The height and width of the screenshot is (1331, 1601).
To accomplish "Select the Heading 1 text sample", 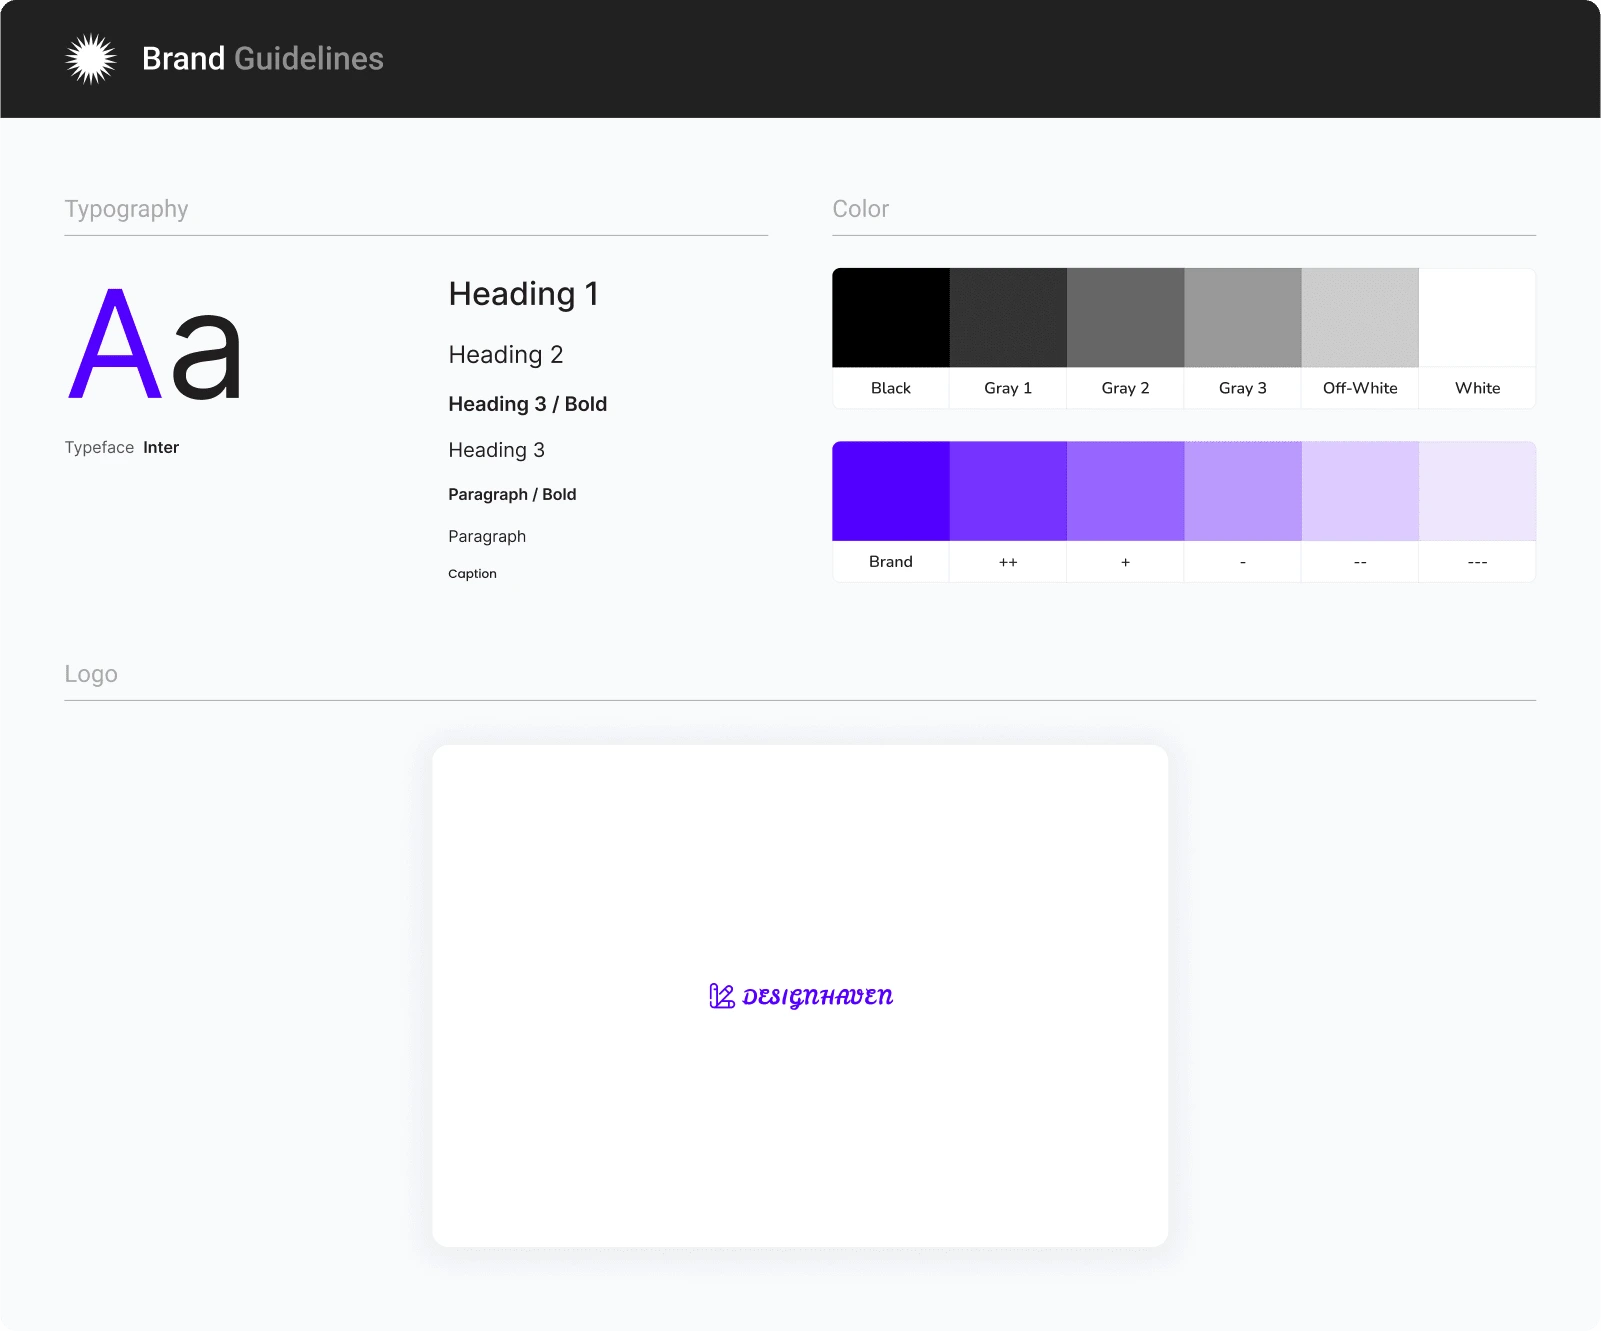I will tap(524, 294).
